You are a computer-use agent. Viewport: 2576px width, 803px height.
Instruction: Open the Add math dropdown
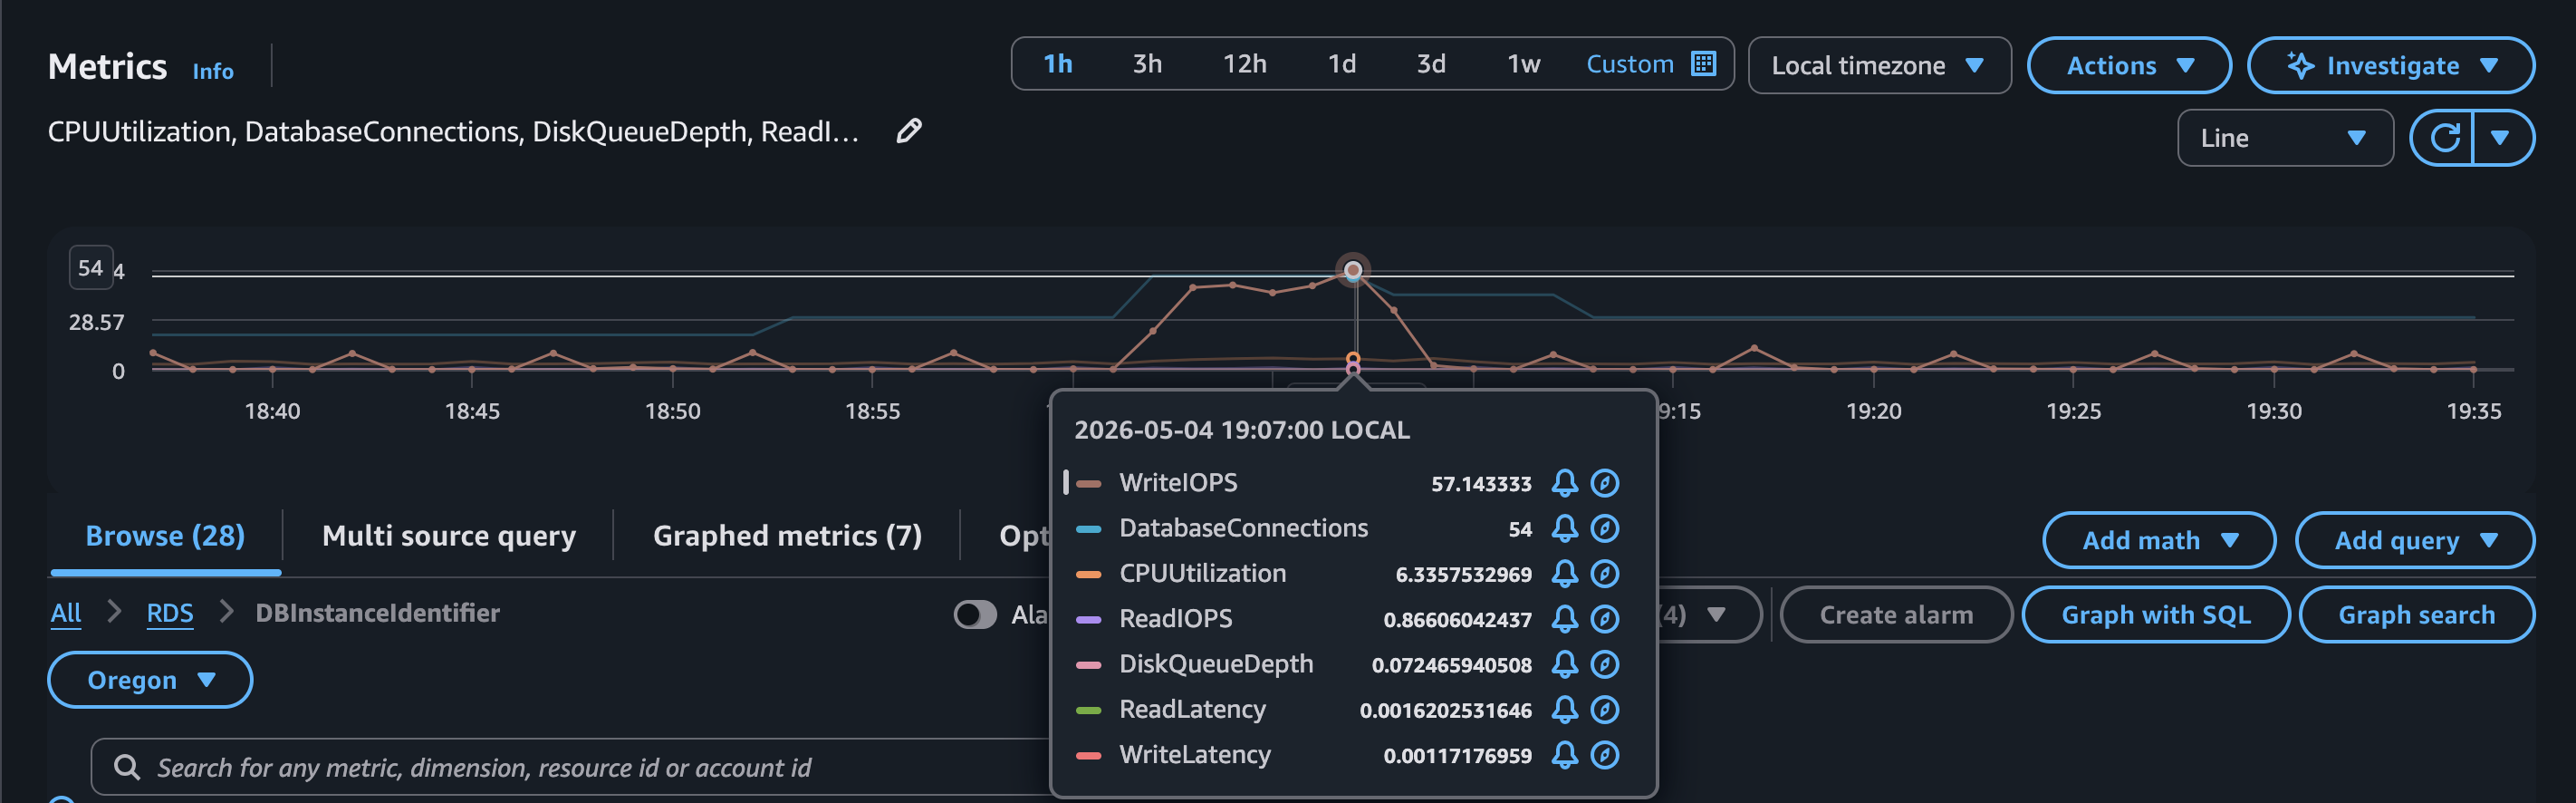point(2158,541)
